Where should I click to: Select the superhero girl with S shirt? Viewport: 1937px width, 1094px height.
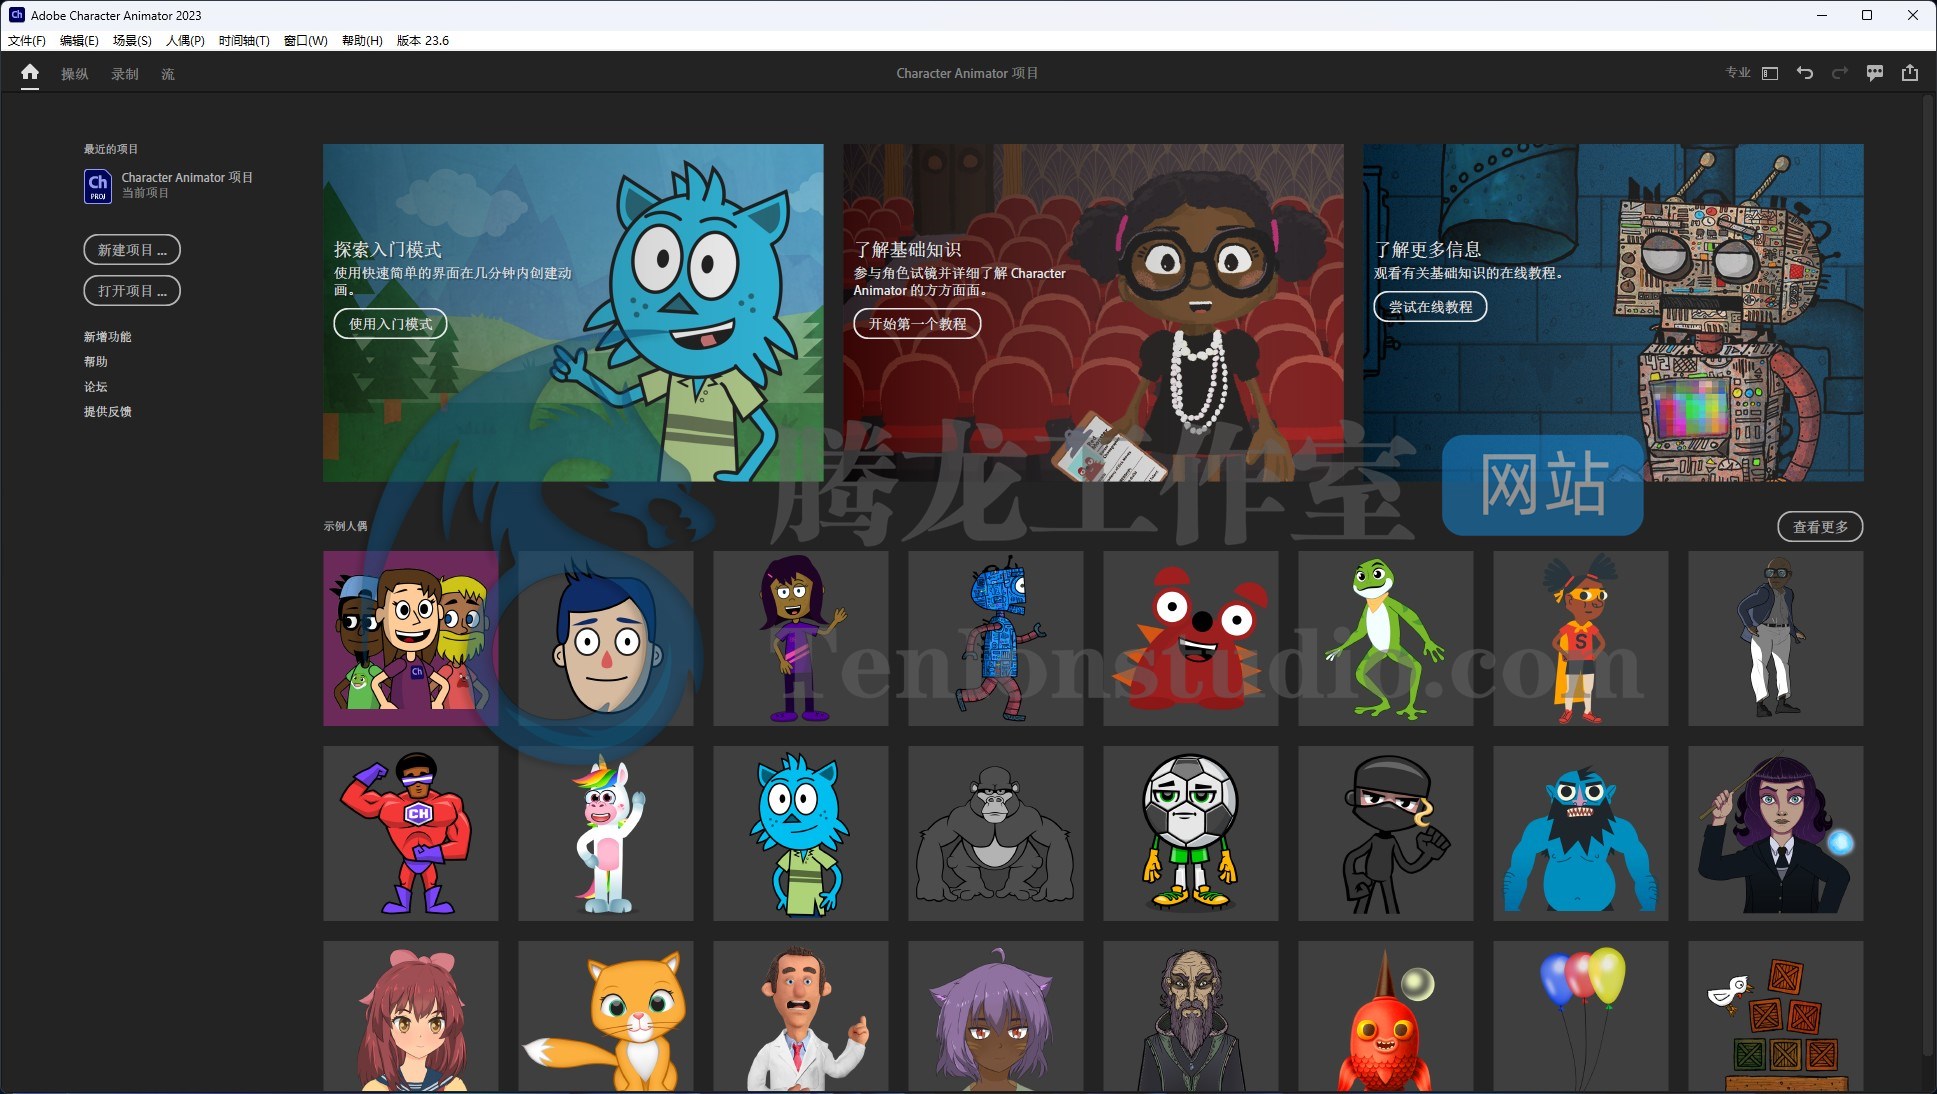point(1581,638)
